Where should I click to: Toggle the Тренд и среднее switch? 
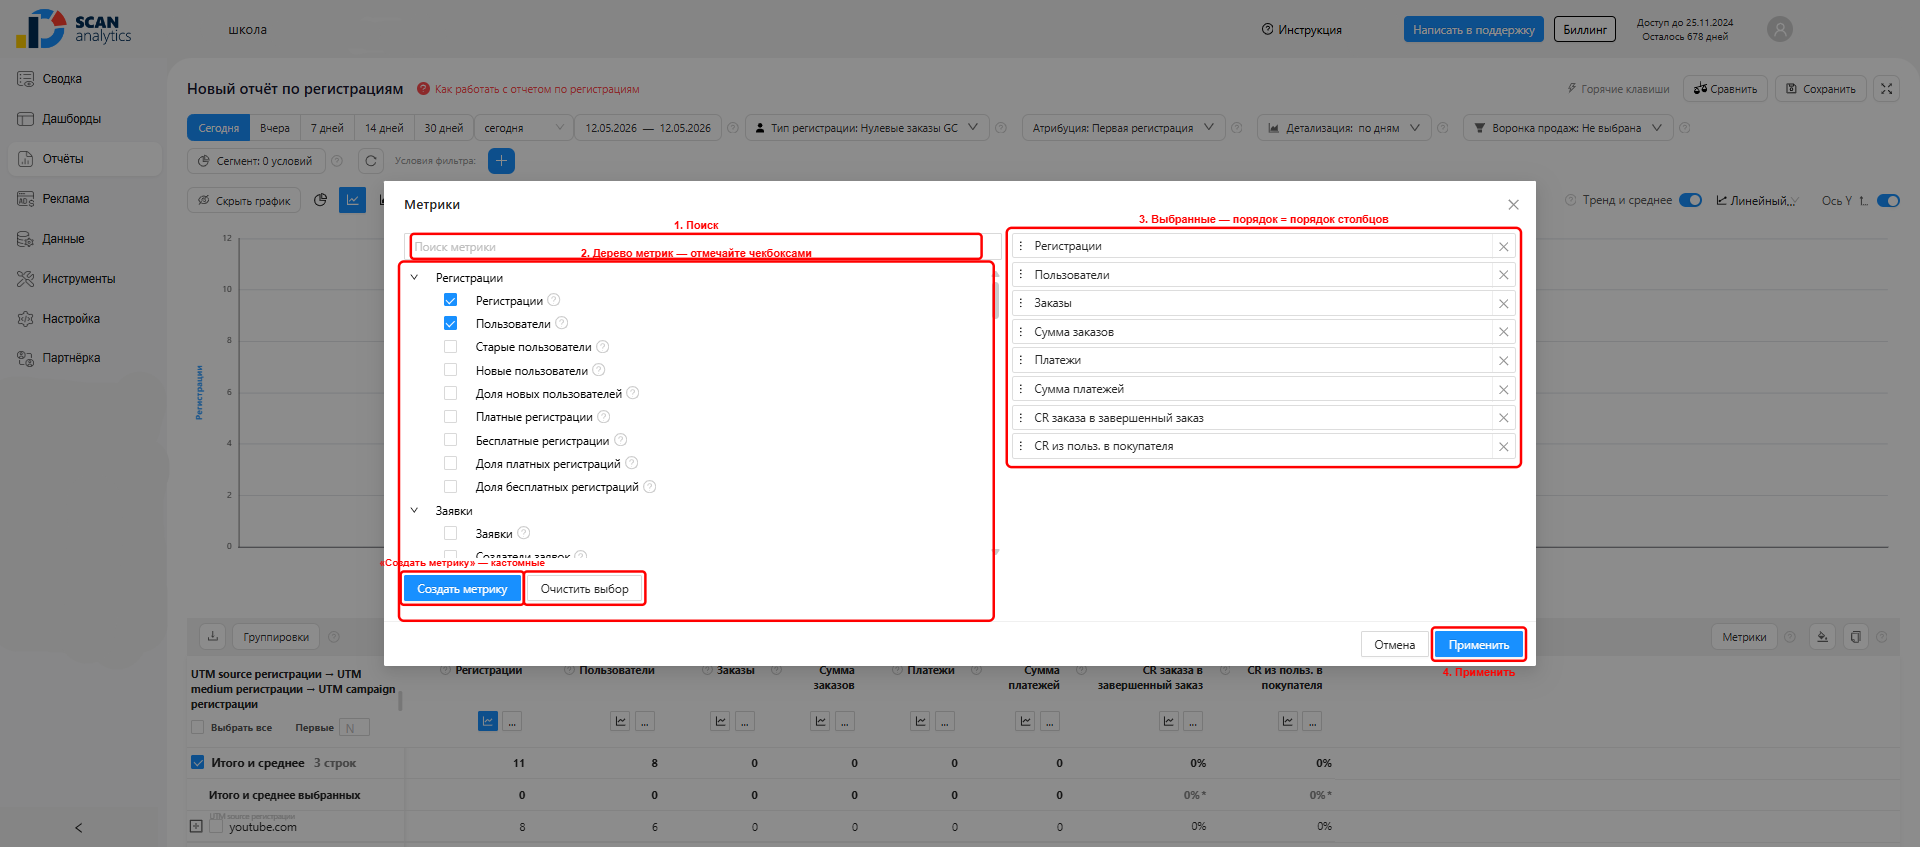pos(1690,200)
